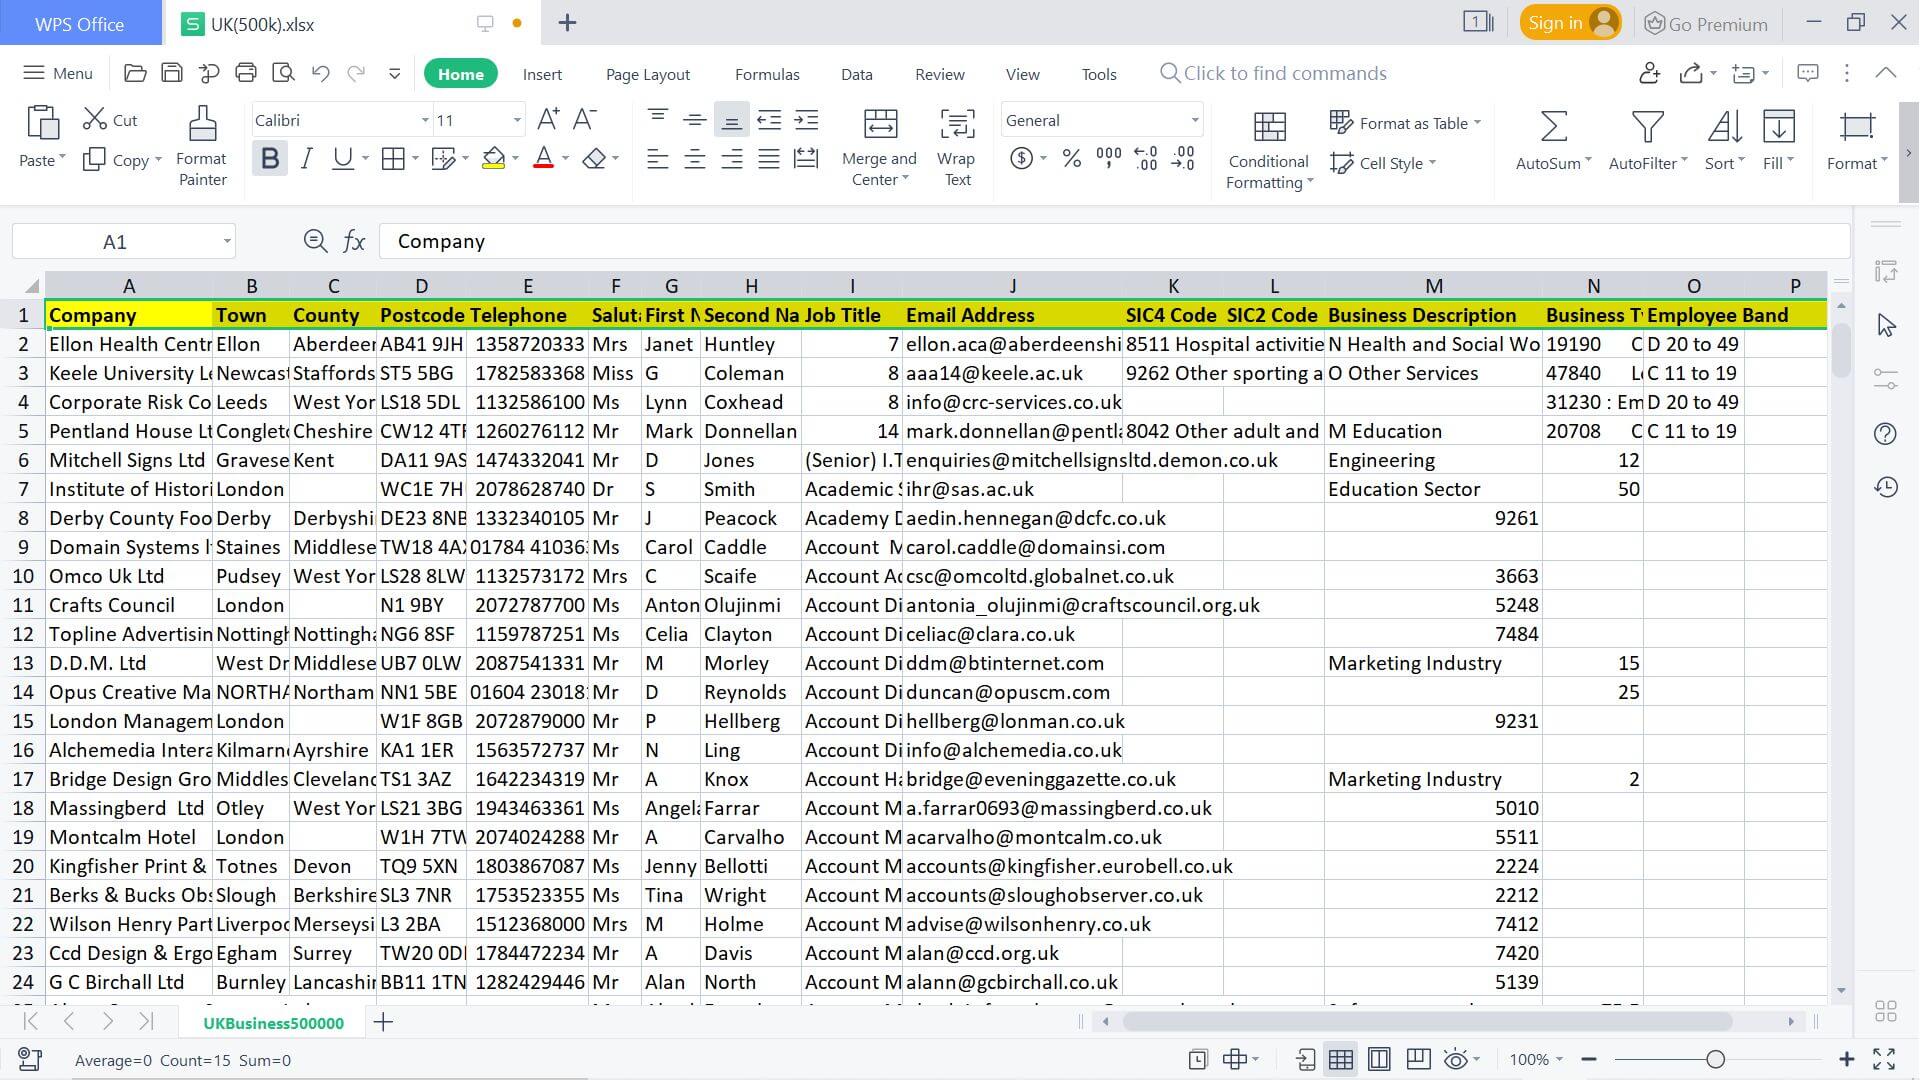
Task: Click the Sign in button
Action: point(1570,23)
